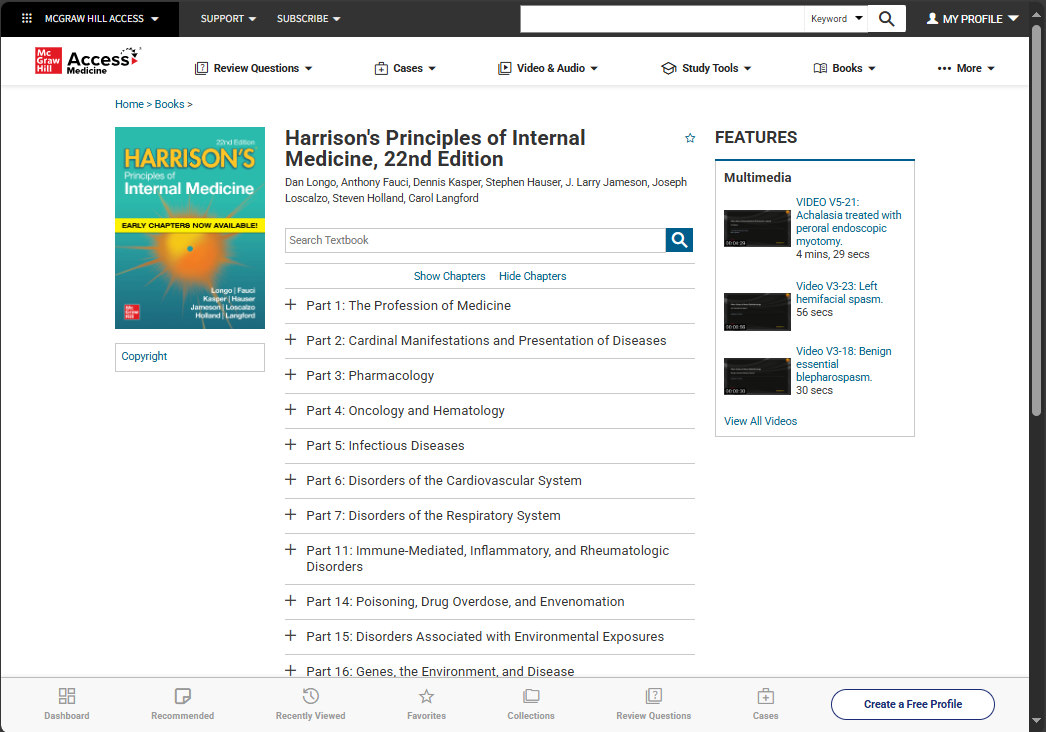
Task: Open VIDEO V5-21 Achalasia video link
Action: coord(849,222)
